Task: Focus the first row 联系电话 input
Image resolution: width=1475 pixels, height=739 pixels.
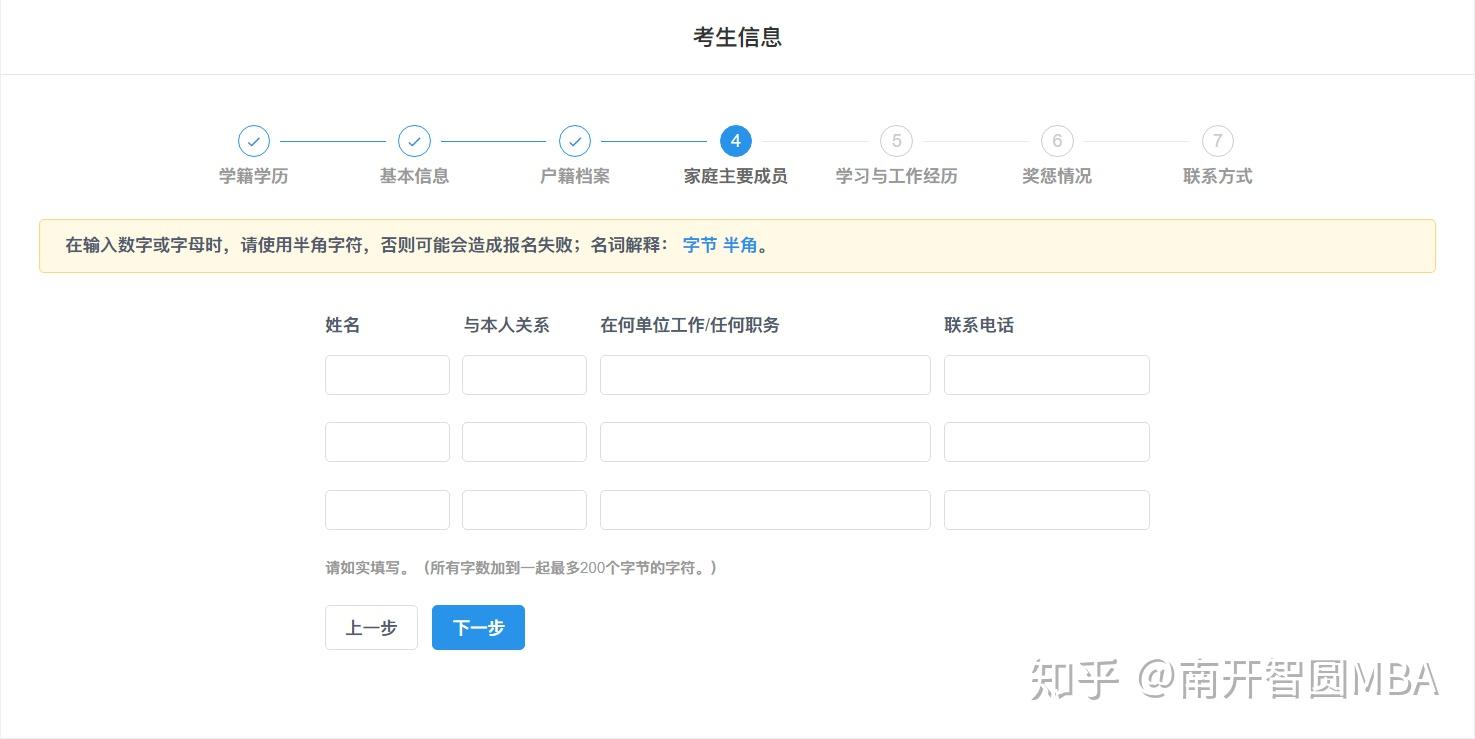Action: pyautogui.click(x=1047, y=375)
